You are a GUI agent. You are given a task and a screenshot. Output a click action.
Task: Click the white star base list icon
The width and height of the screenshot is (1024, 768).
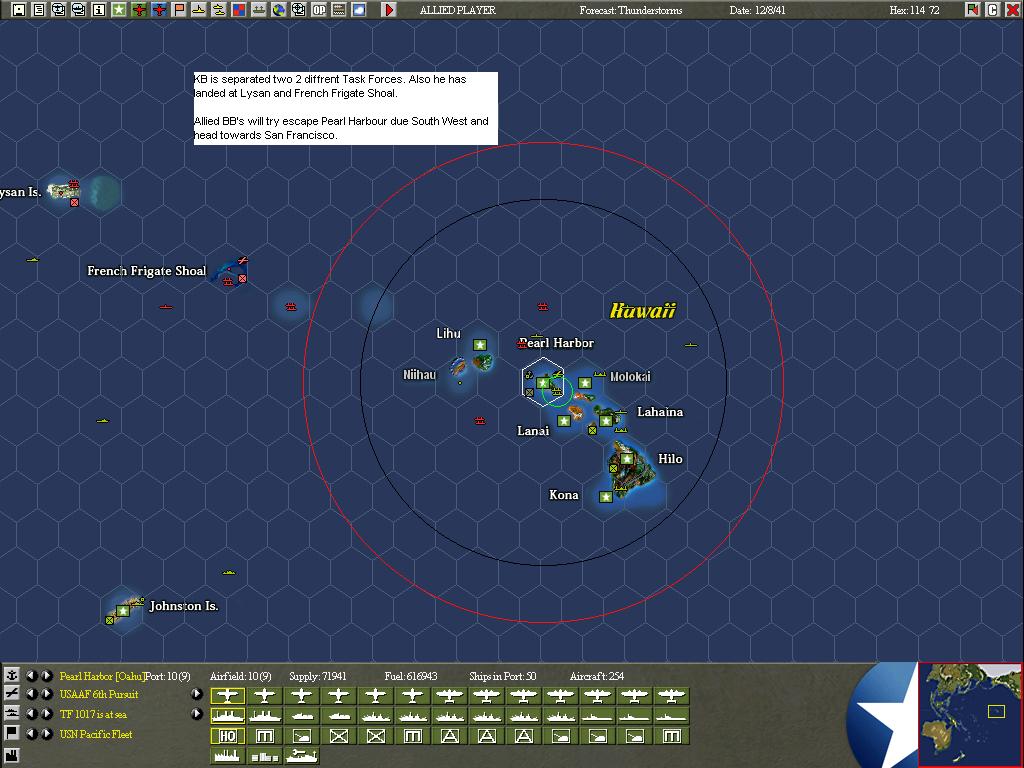coord(119,9)
